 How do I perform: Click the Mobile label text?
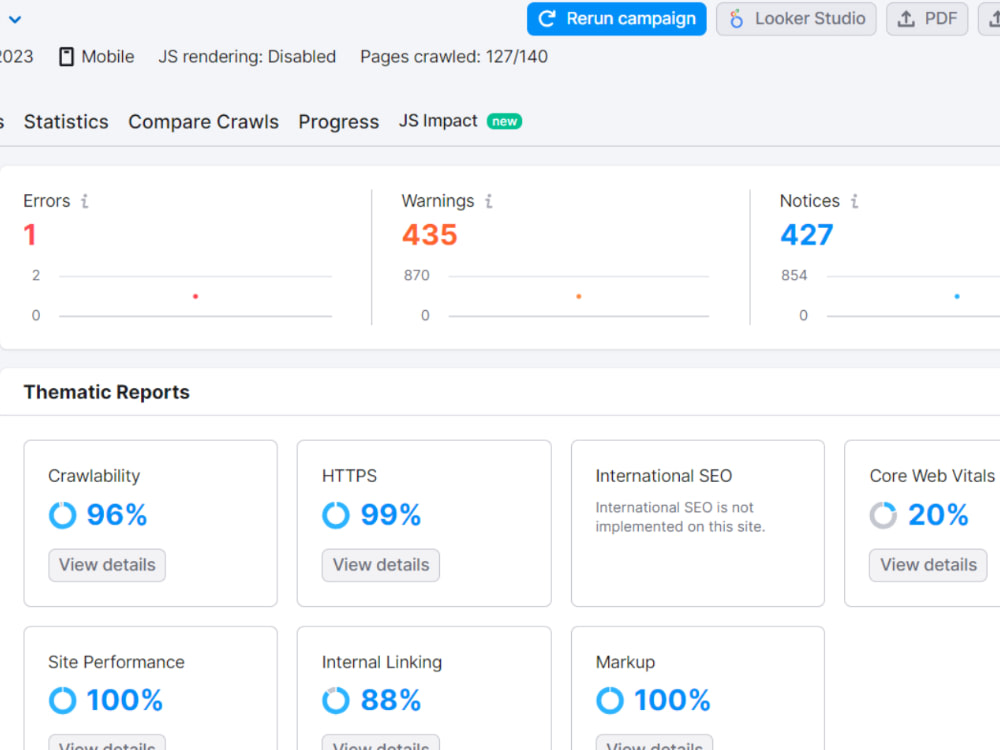point(108,57)
